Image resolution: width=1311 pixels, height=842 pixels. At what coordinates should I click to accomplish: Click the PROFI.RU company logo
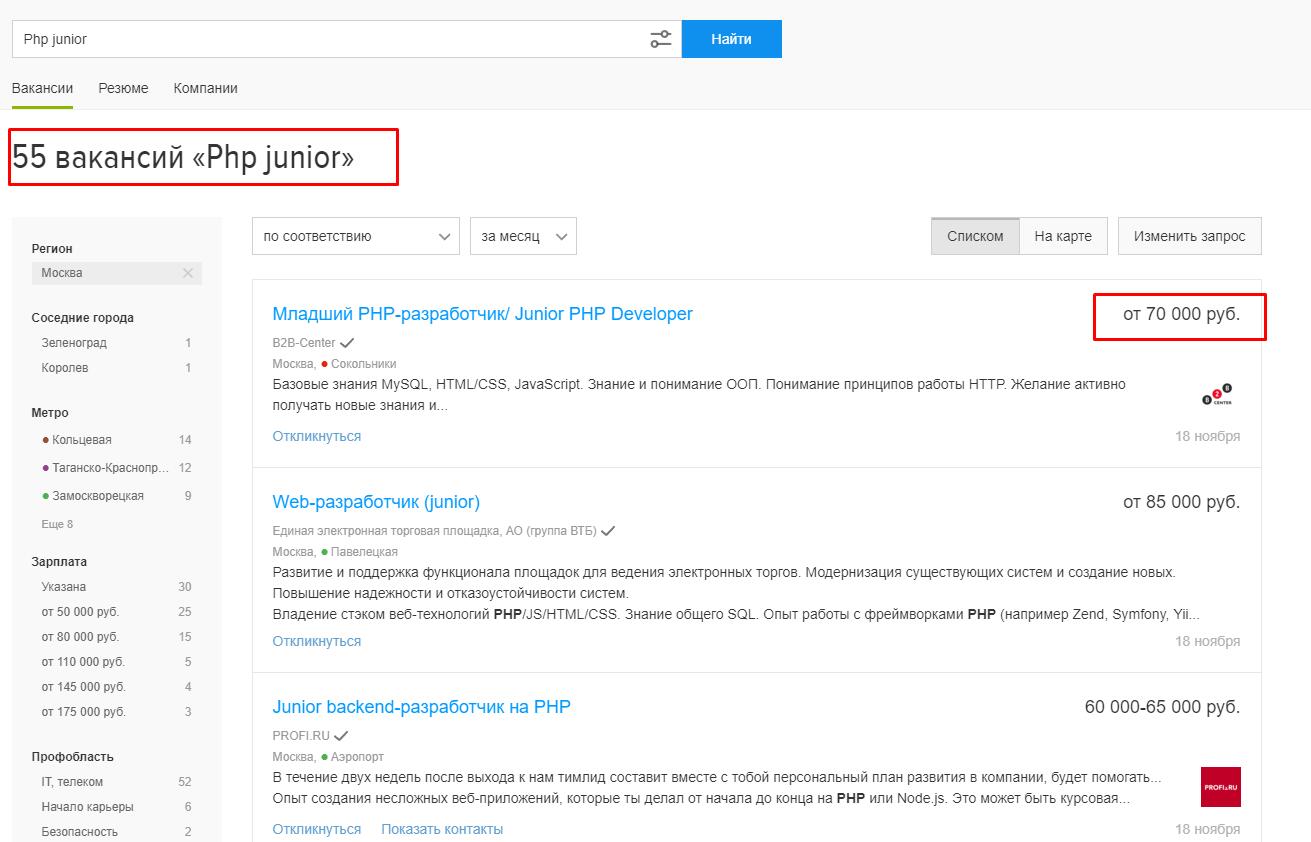(x=1220, y=787)
